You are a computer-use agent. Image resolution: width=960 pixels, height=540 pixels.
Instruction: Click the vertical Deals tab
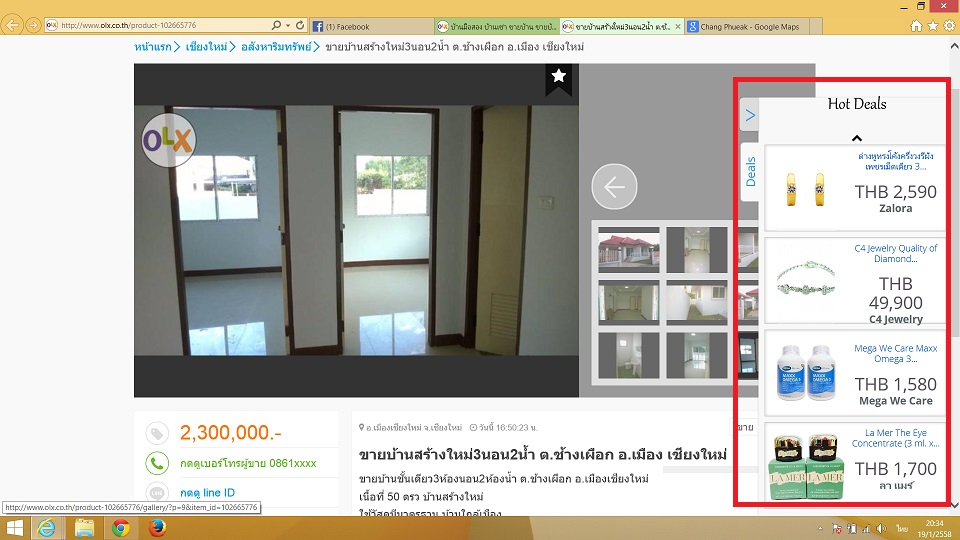tap(750, 172)
